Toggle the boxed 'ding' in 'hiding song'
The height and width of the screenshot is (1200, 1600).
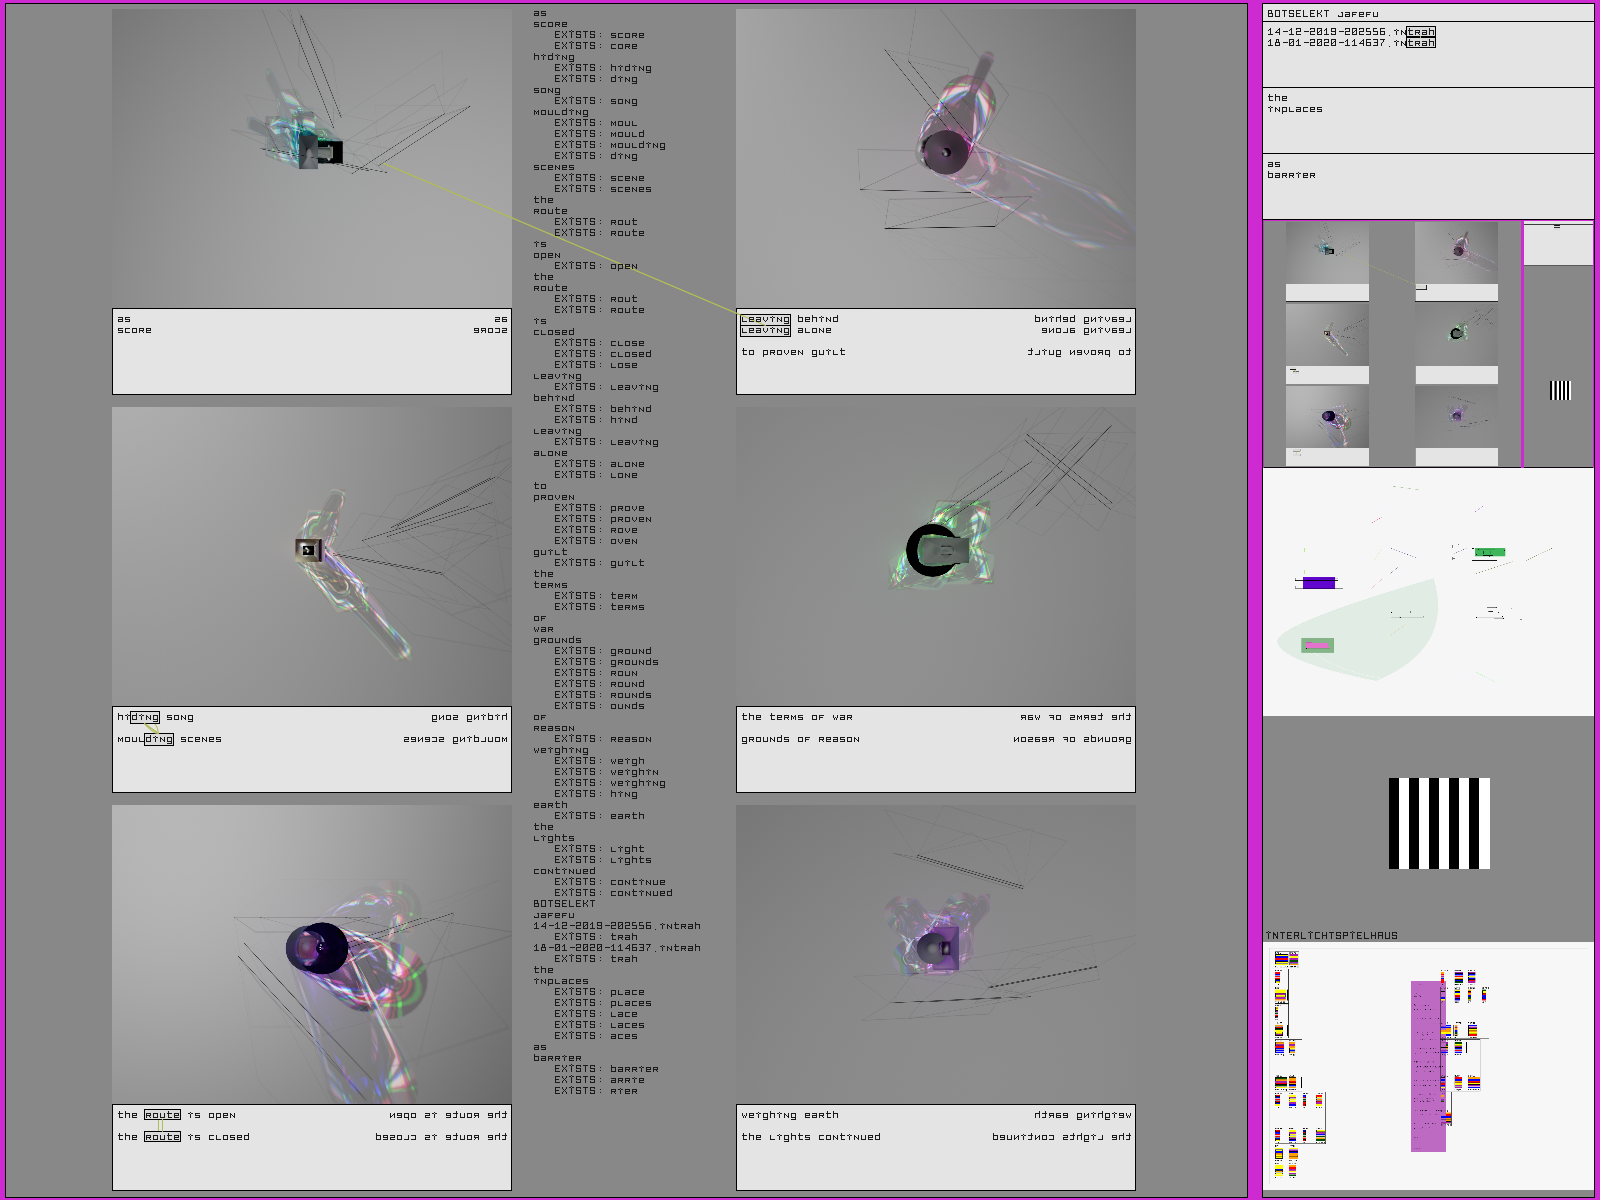[x=144, y=717]
